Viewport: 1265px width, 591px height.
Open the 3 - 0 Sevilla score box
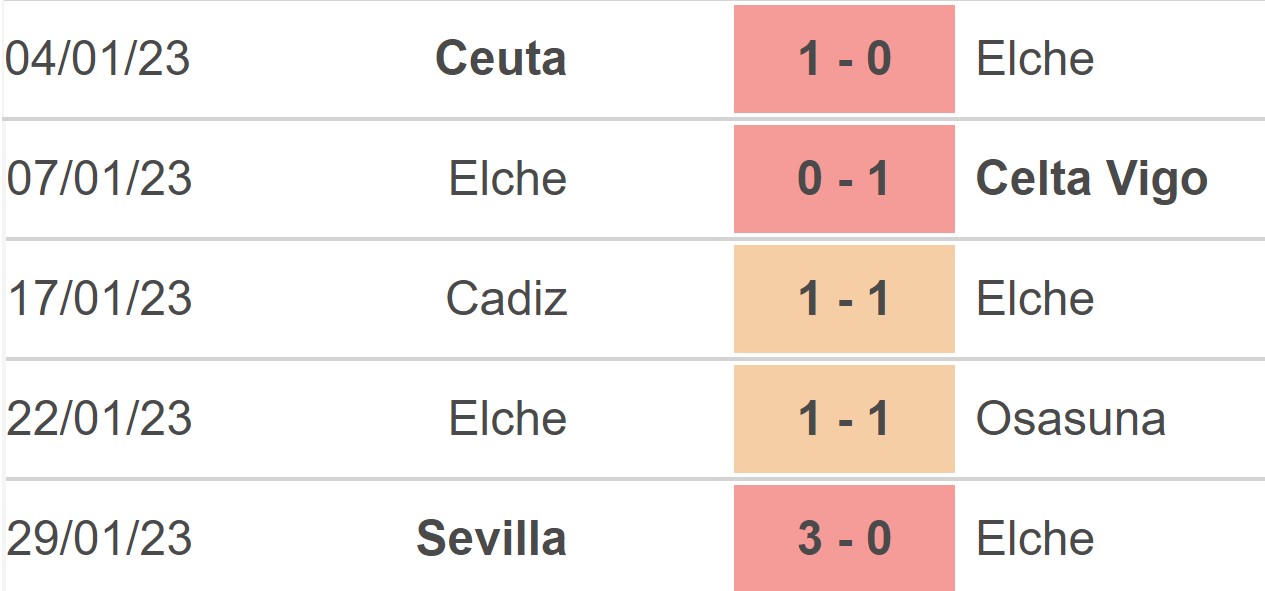844,538
